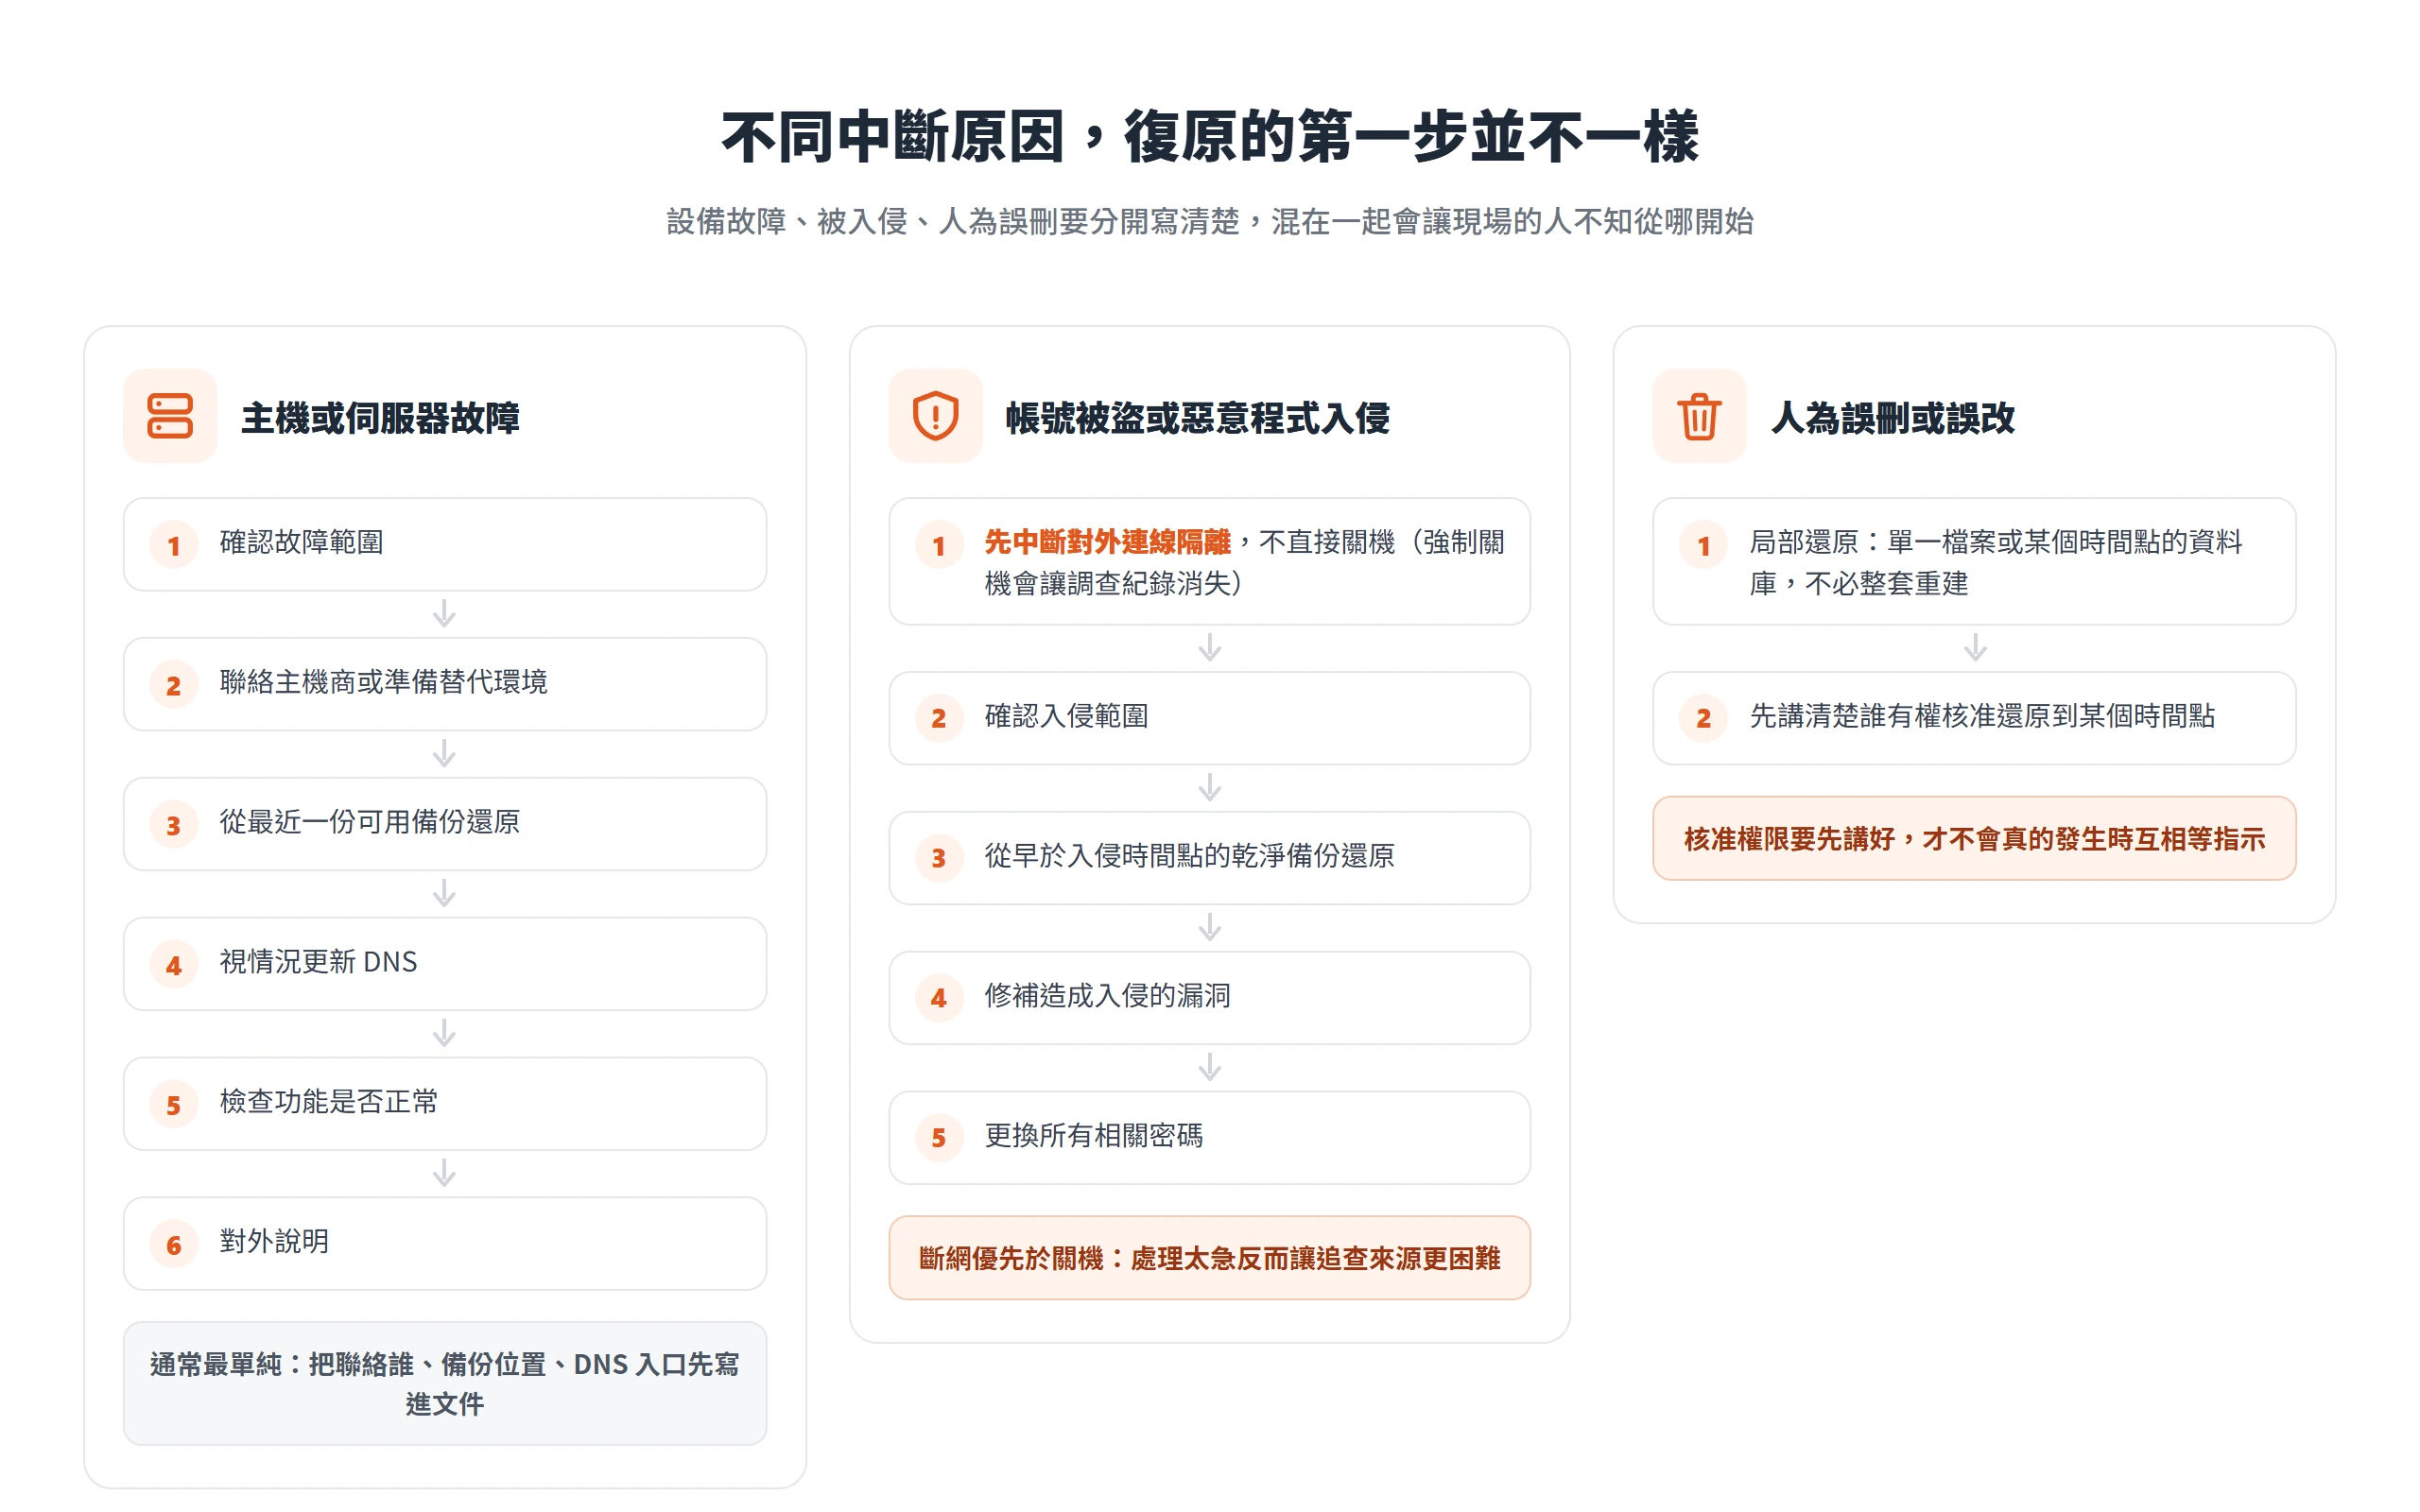Click the orange note 斷網優先於關機
The height and width of the screenshot is (1512, 2420).
pos(1209,1258)
